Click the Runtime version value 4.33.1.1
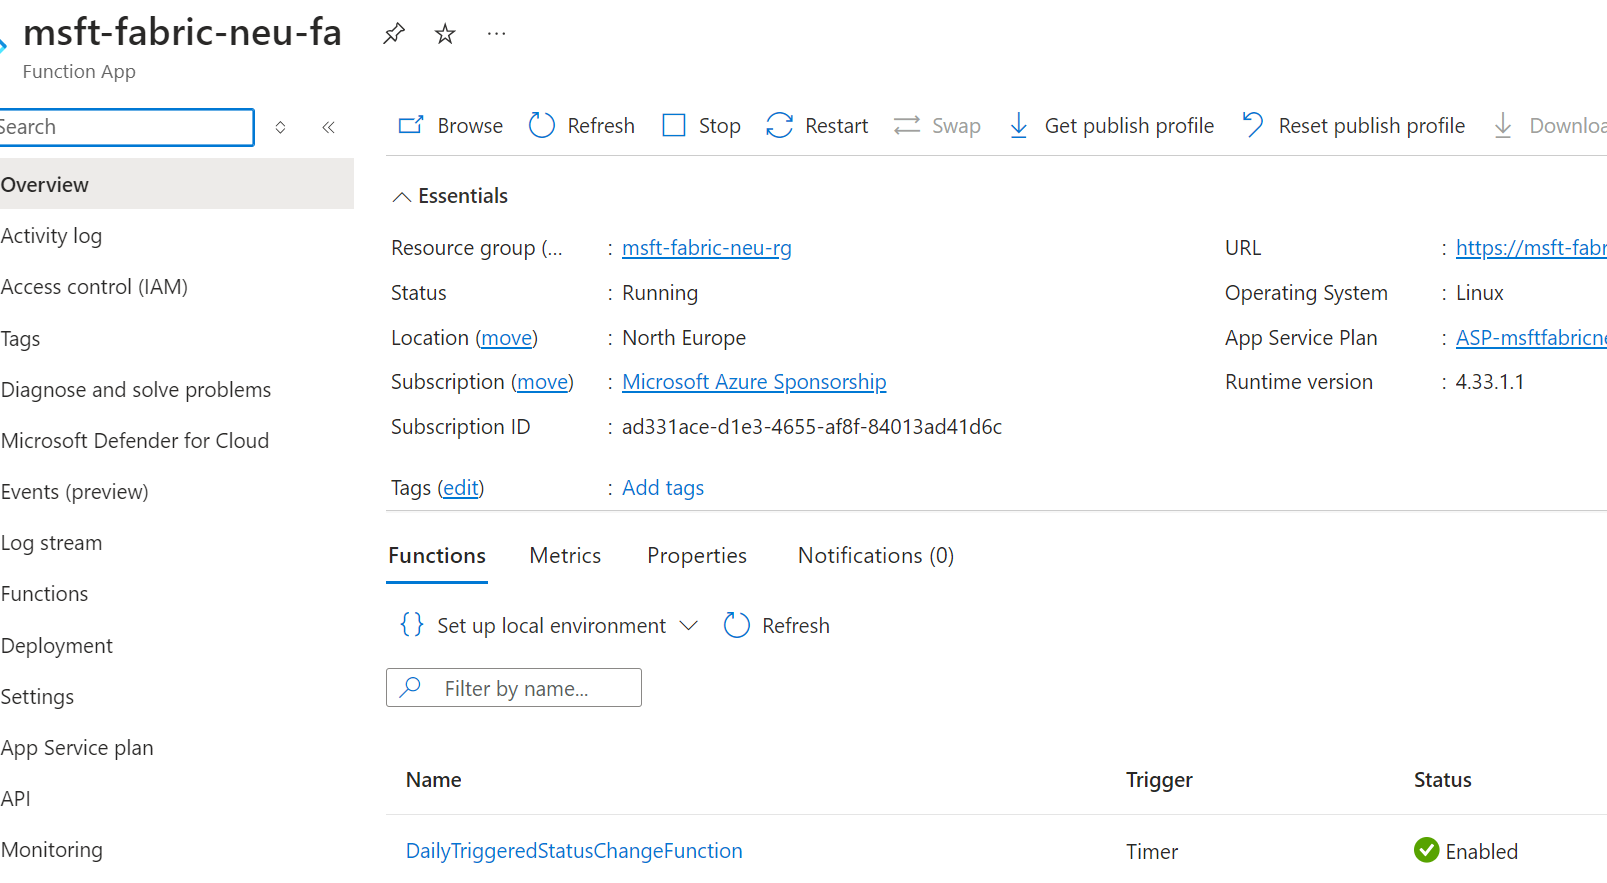 (1490, 382)
